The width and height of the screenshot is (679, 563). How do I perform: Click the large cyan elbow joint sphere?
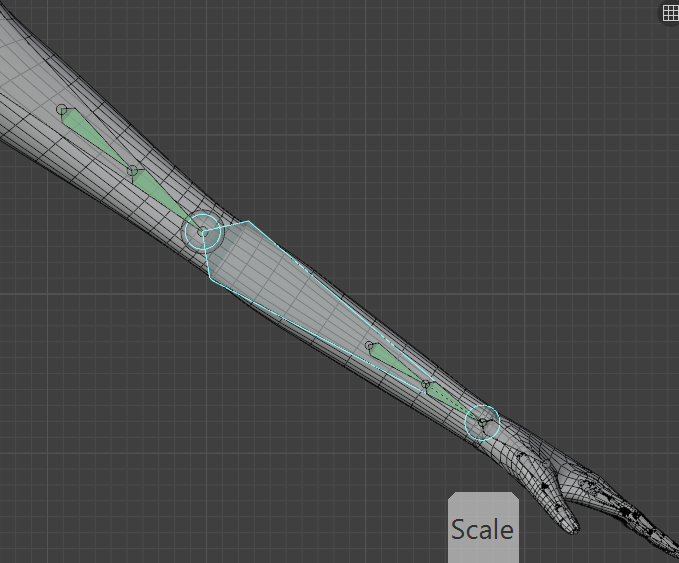tap(203, 232)
